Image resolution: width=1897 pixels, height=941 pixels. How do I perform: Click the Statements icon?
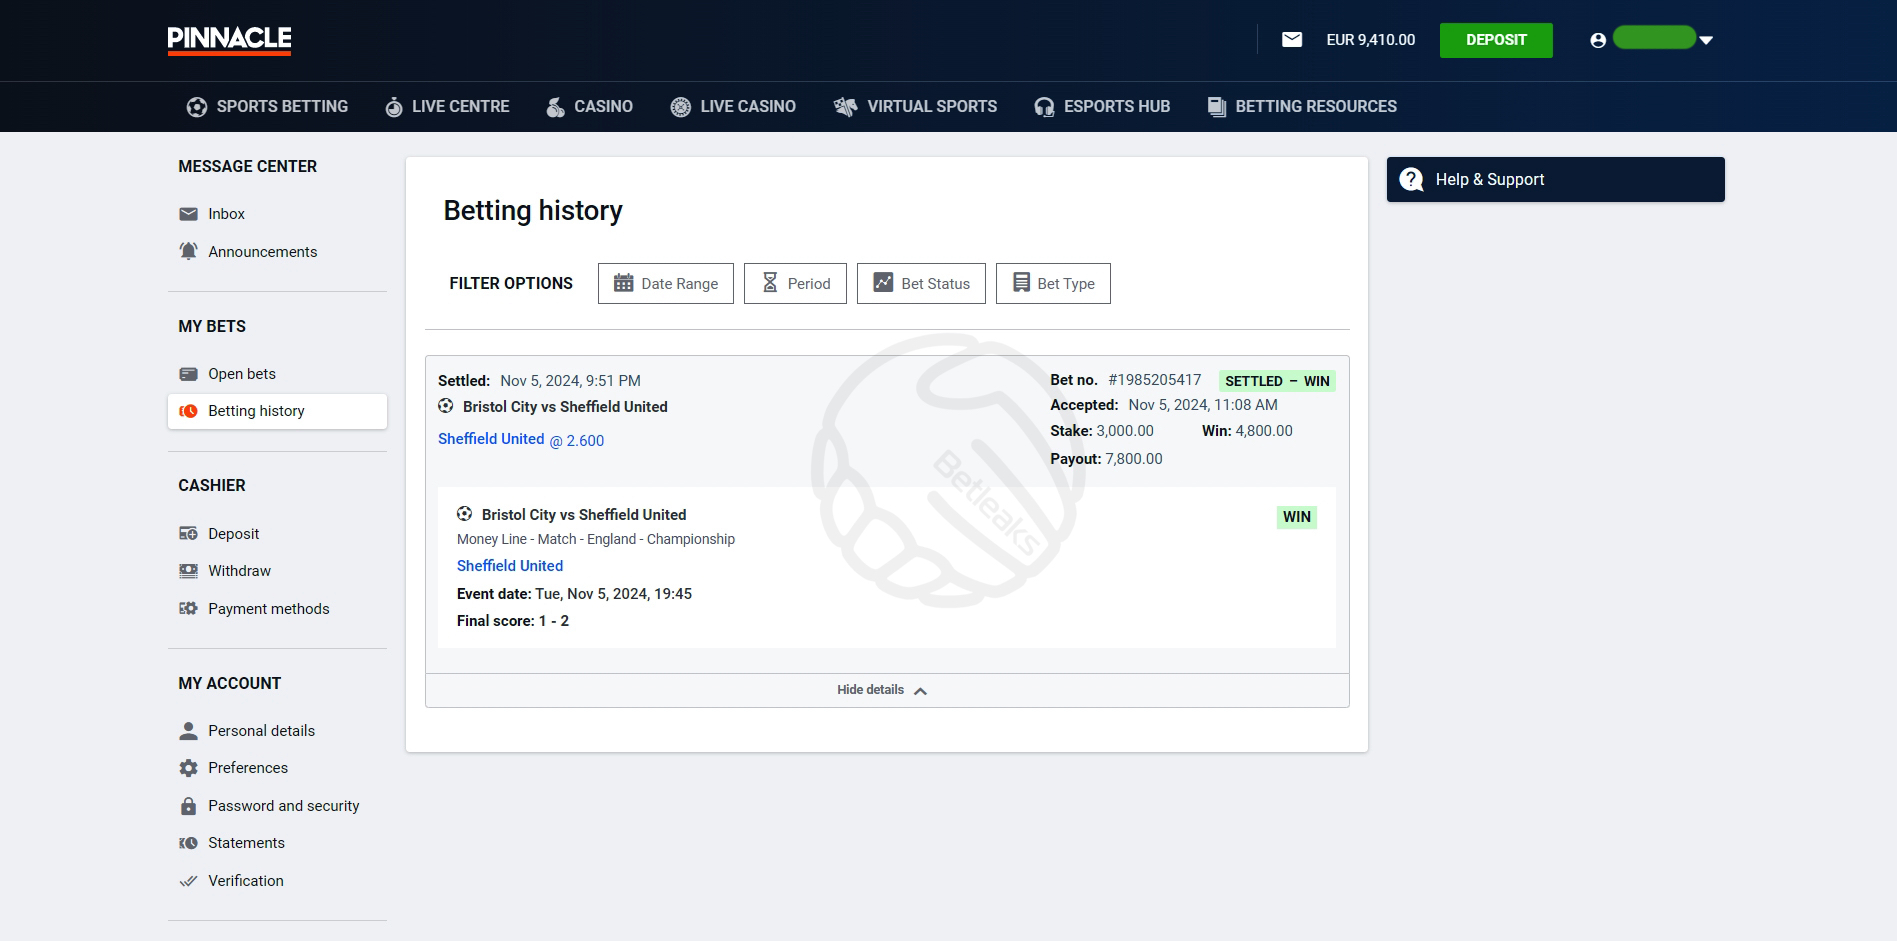tap(188, 843)
